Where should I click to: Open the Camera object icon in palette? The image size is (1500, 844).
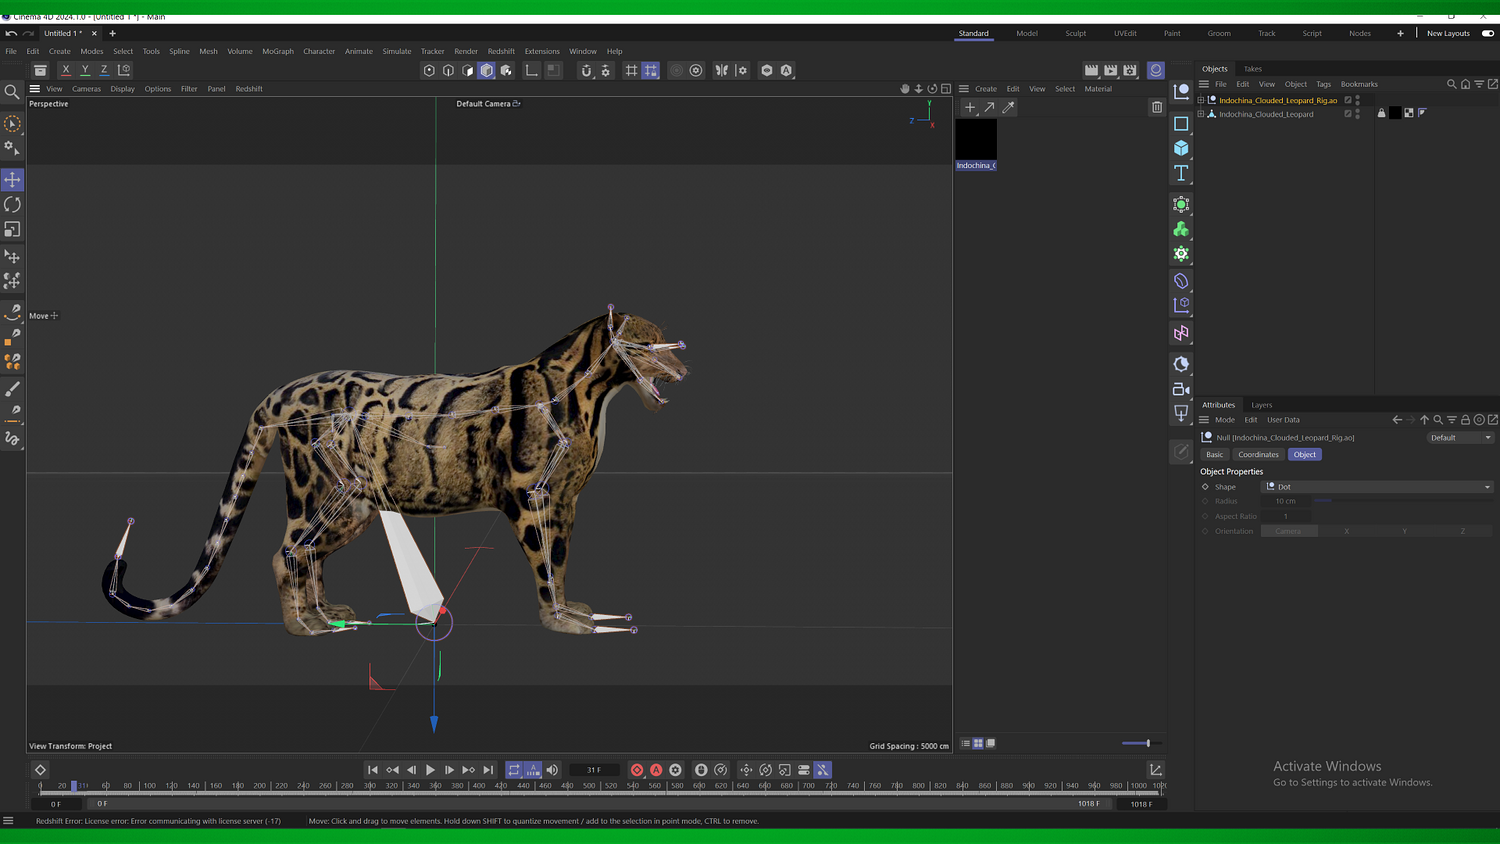click(x=1181, y=389)
